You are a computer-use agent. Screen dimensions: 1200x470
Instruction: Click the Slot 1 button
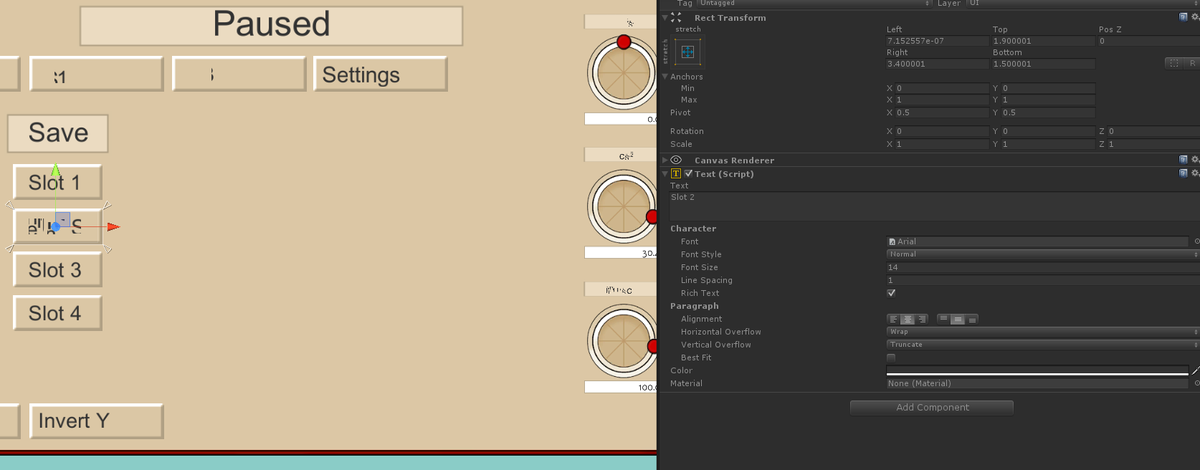tap(57, 183)
